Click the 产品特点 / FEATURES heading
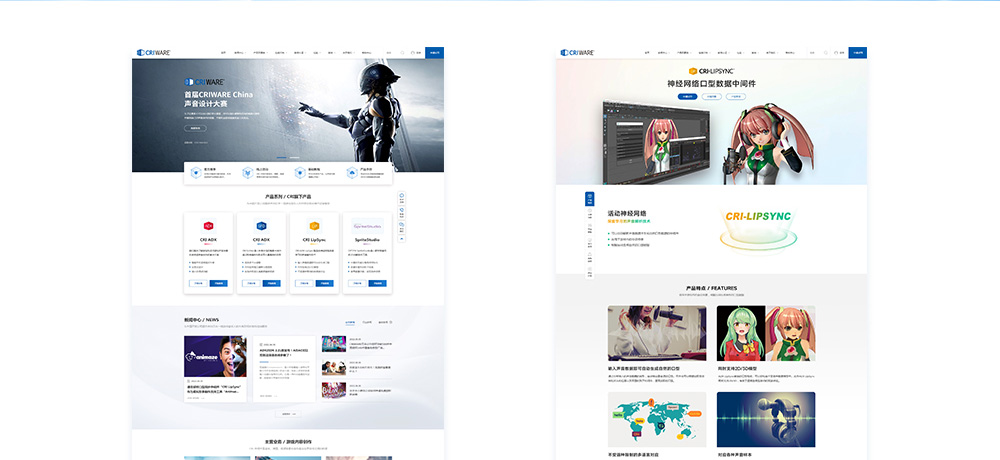Screen dimensions: 1000x460 pyautogui.click(x=711, y=288)
